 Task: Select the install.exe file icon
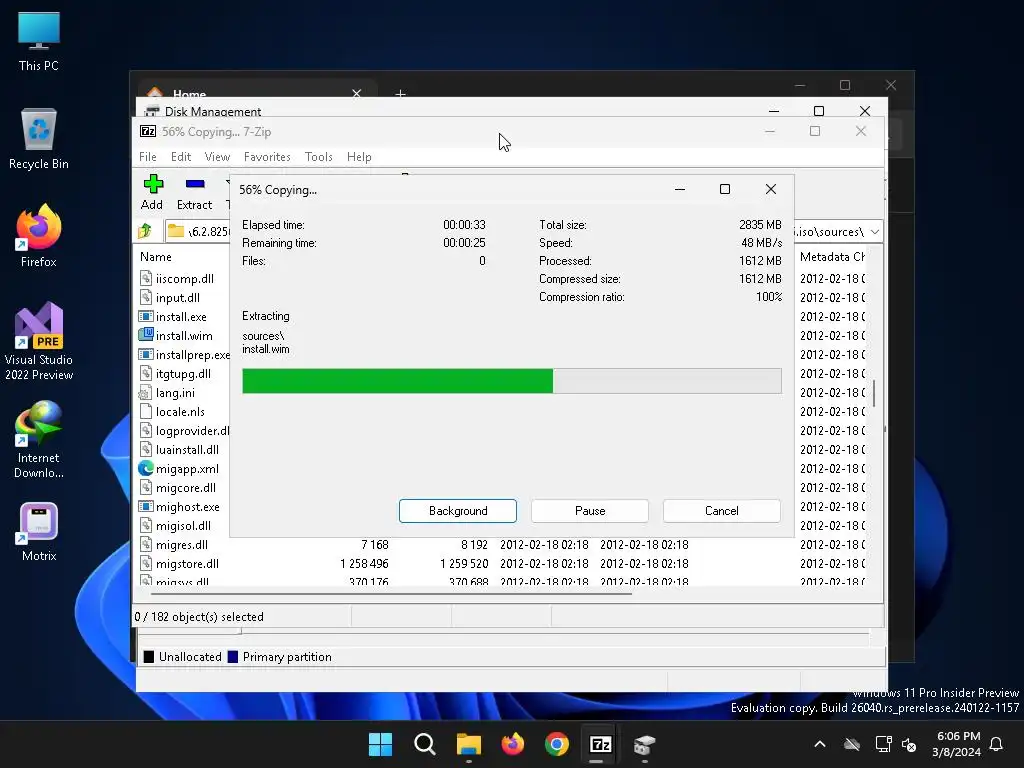146,316
